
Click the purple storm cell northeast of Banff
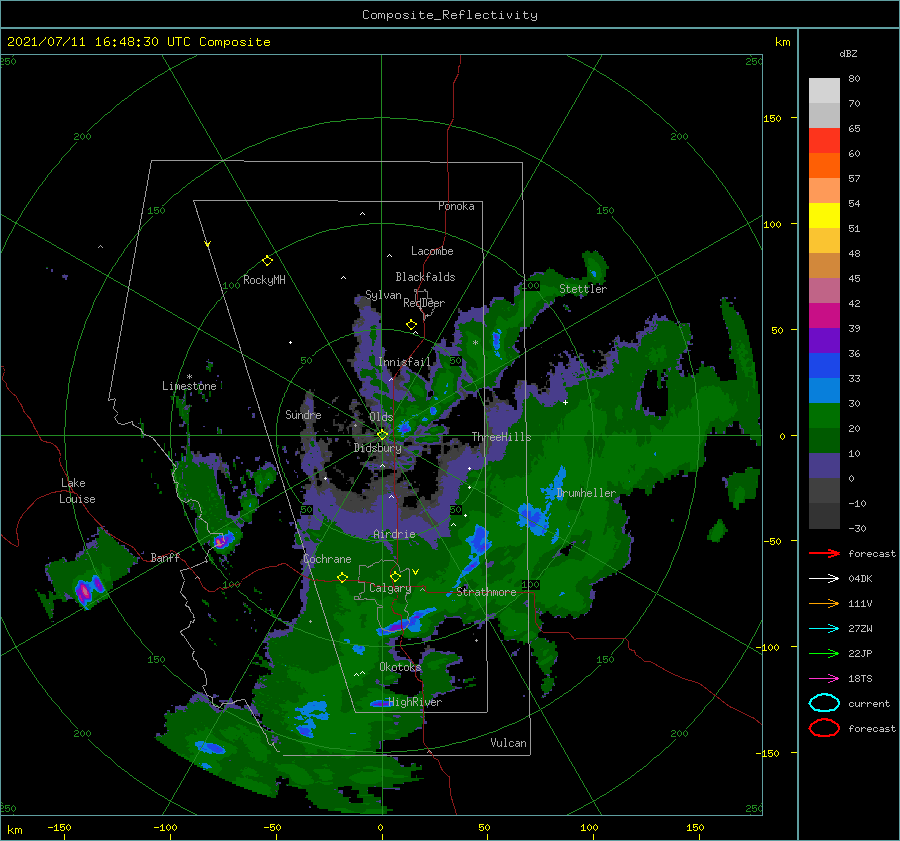(x=221, y=540)
